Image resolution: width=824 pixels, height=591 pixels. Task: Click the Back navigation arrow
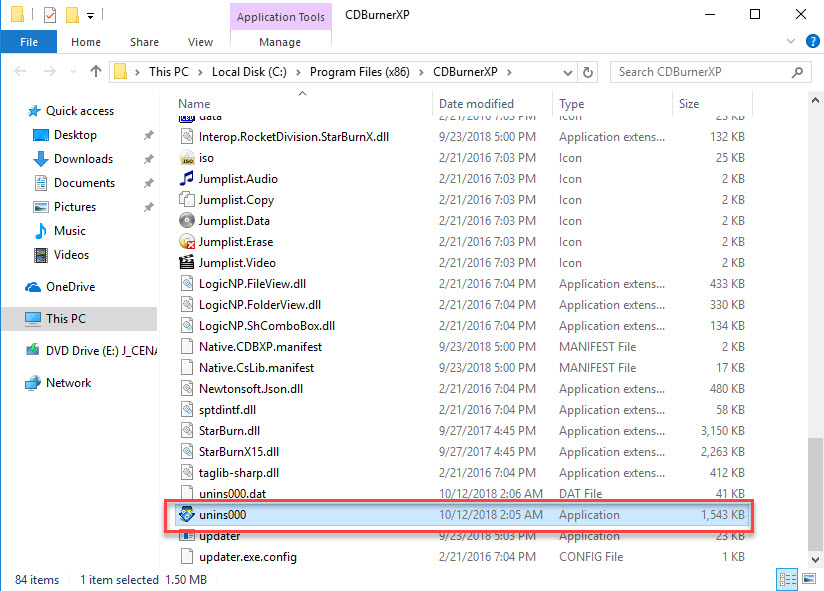pos(20,71)
